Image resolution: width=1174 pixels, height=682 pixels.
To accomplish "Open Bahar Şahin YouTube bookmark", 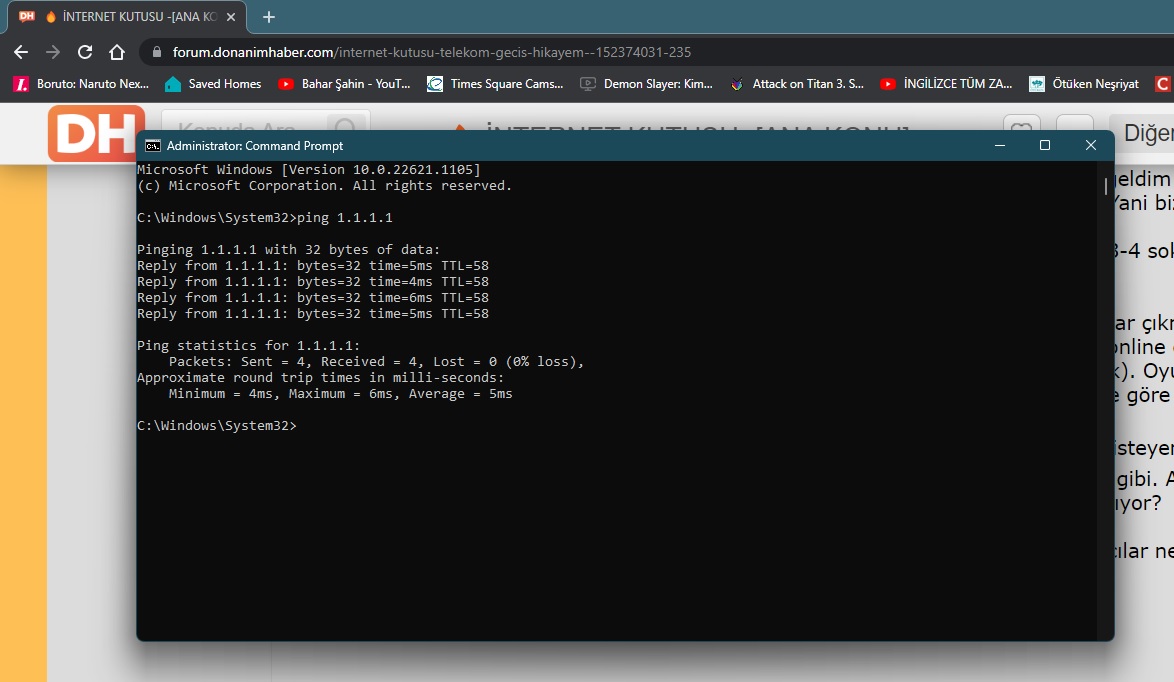I will click(x=344, y=84).
